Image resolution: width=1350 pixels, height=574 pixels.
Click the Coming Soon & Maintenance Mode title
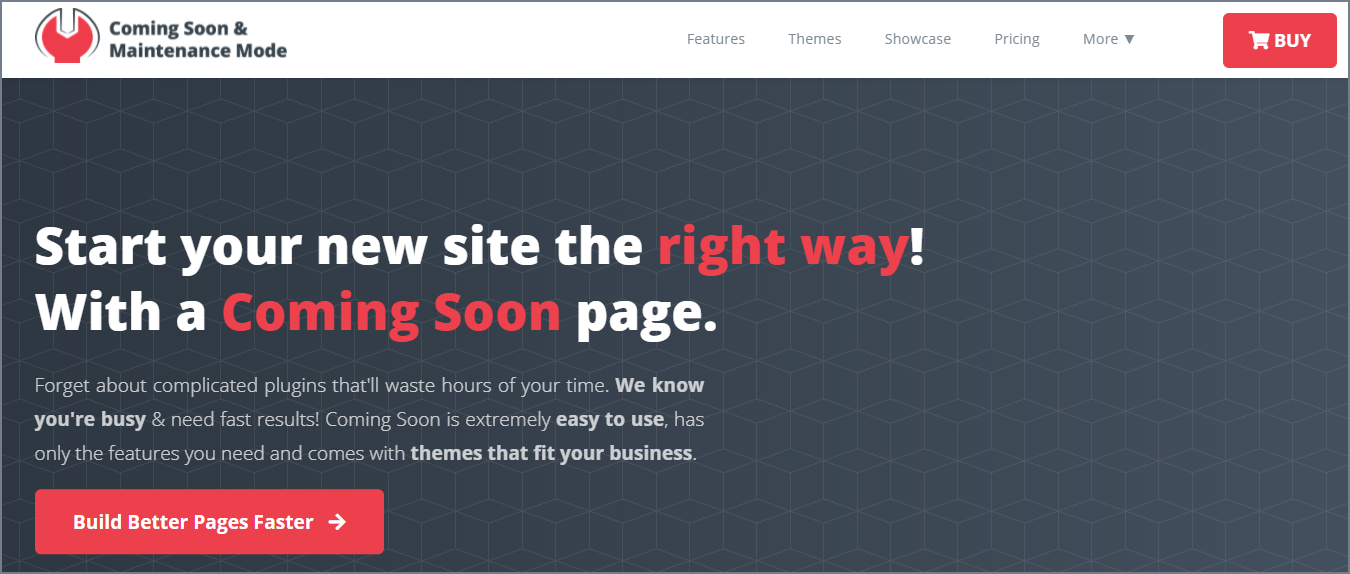coord(198,39)
